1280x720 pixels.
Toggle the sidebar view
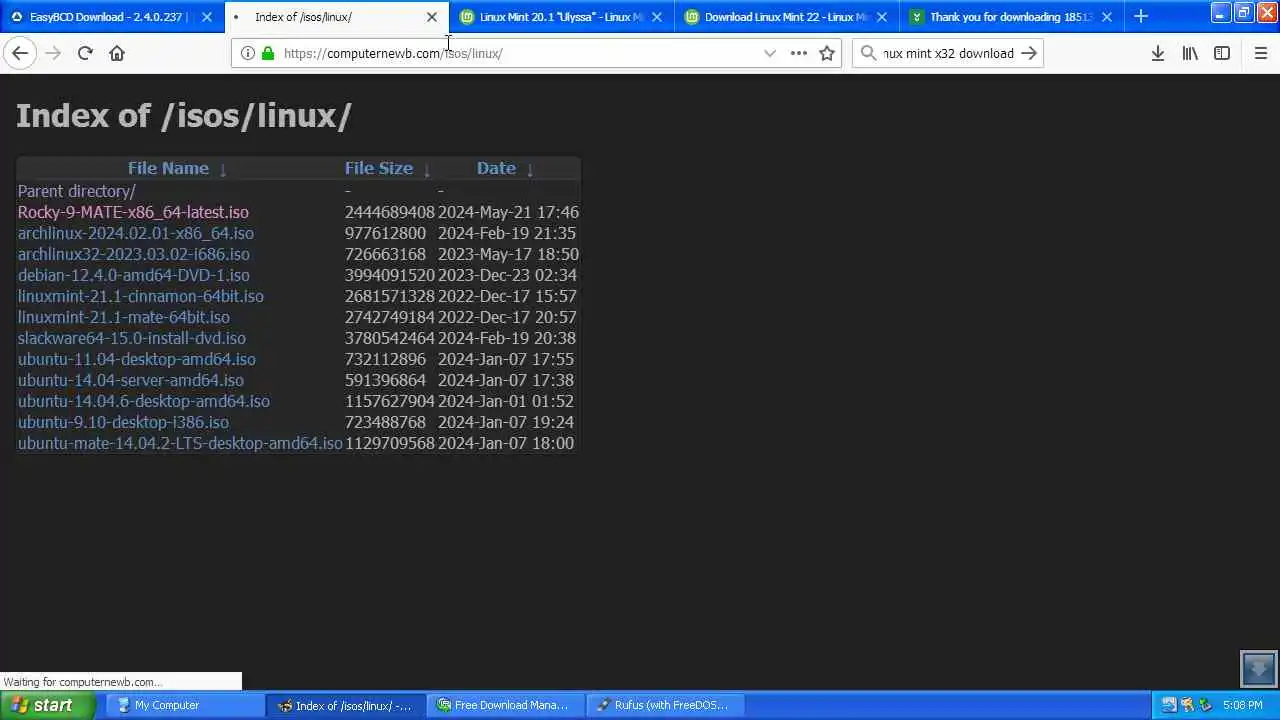pyautogui.click(x=1222, y=53)
